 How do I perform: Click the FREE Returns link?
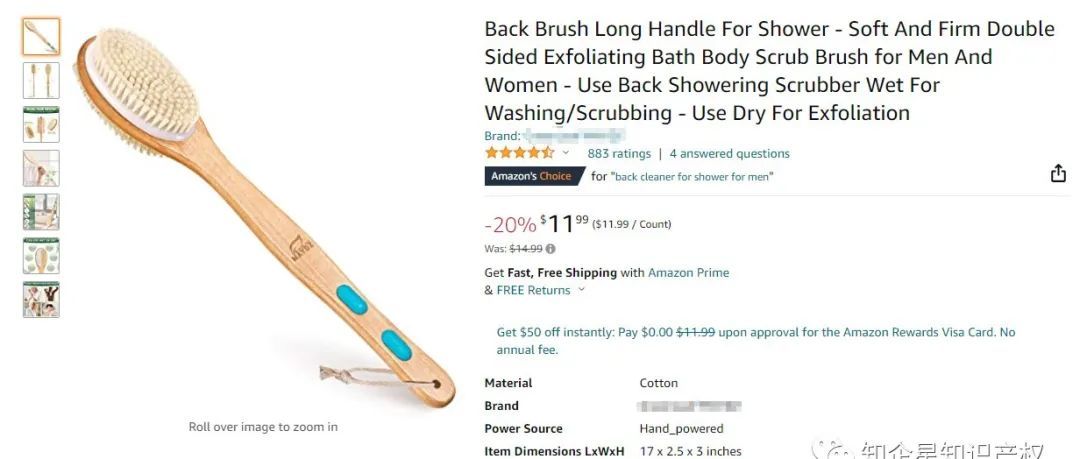pyautogui.click(x=533, y=290)
